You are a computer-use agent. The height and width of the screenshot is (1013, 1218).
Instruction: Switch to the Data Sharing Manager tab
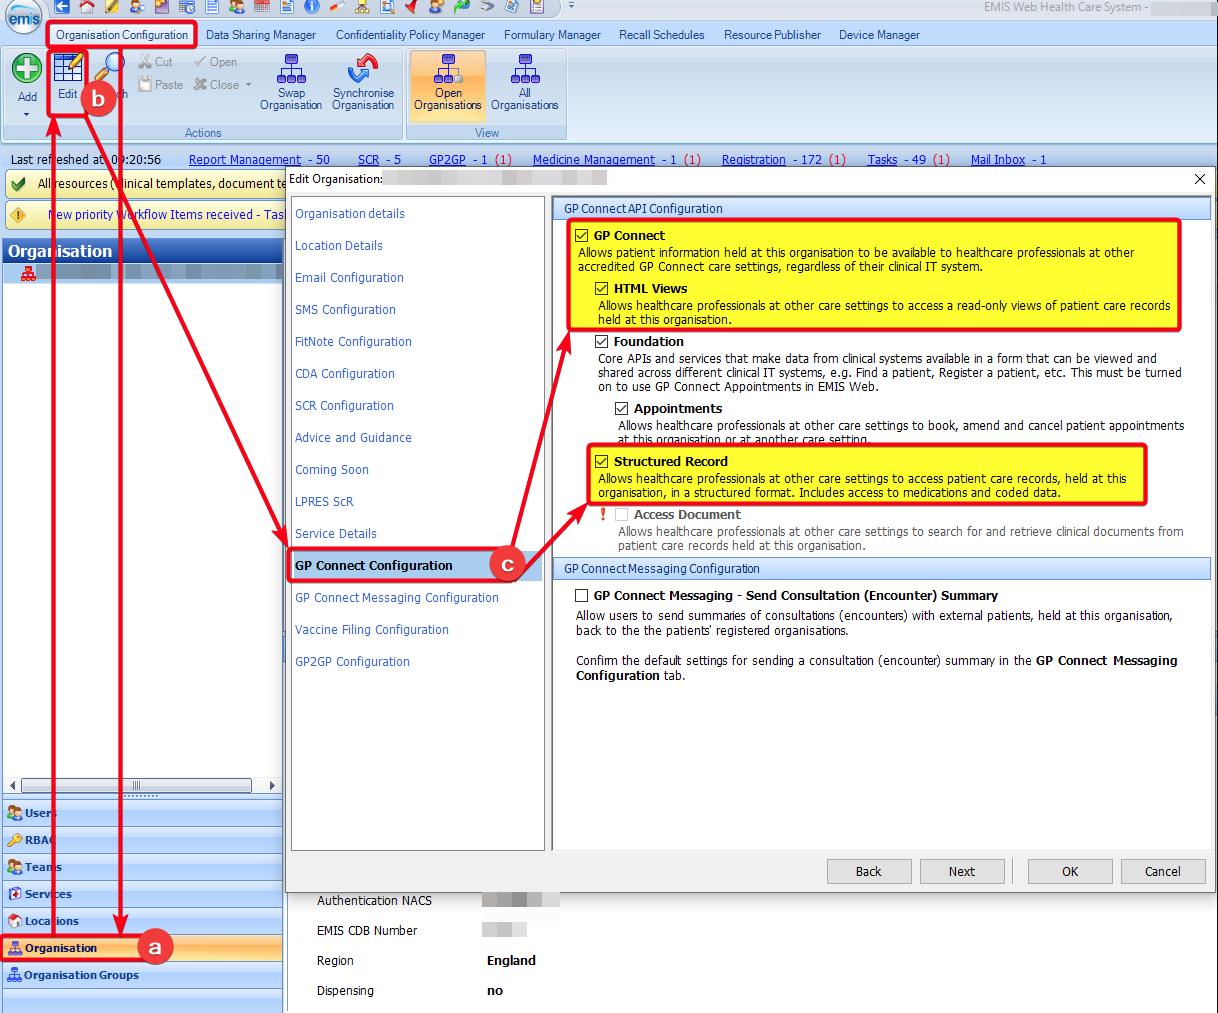261,35
